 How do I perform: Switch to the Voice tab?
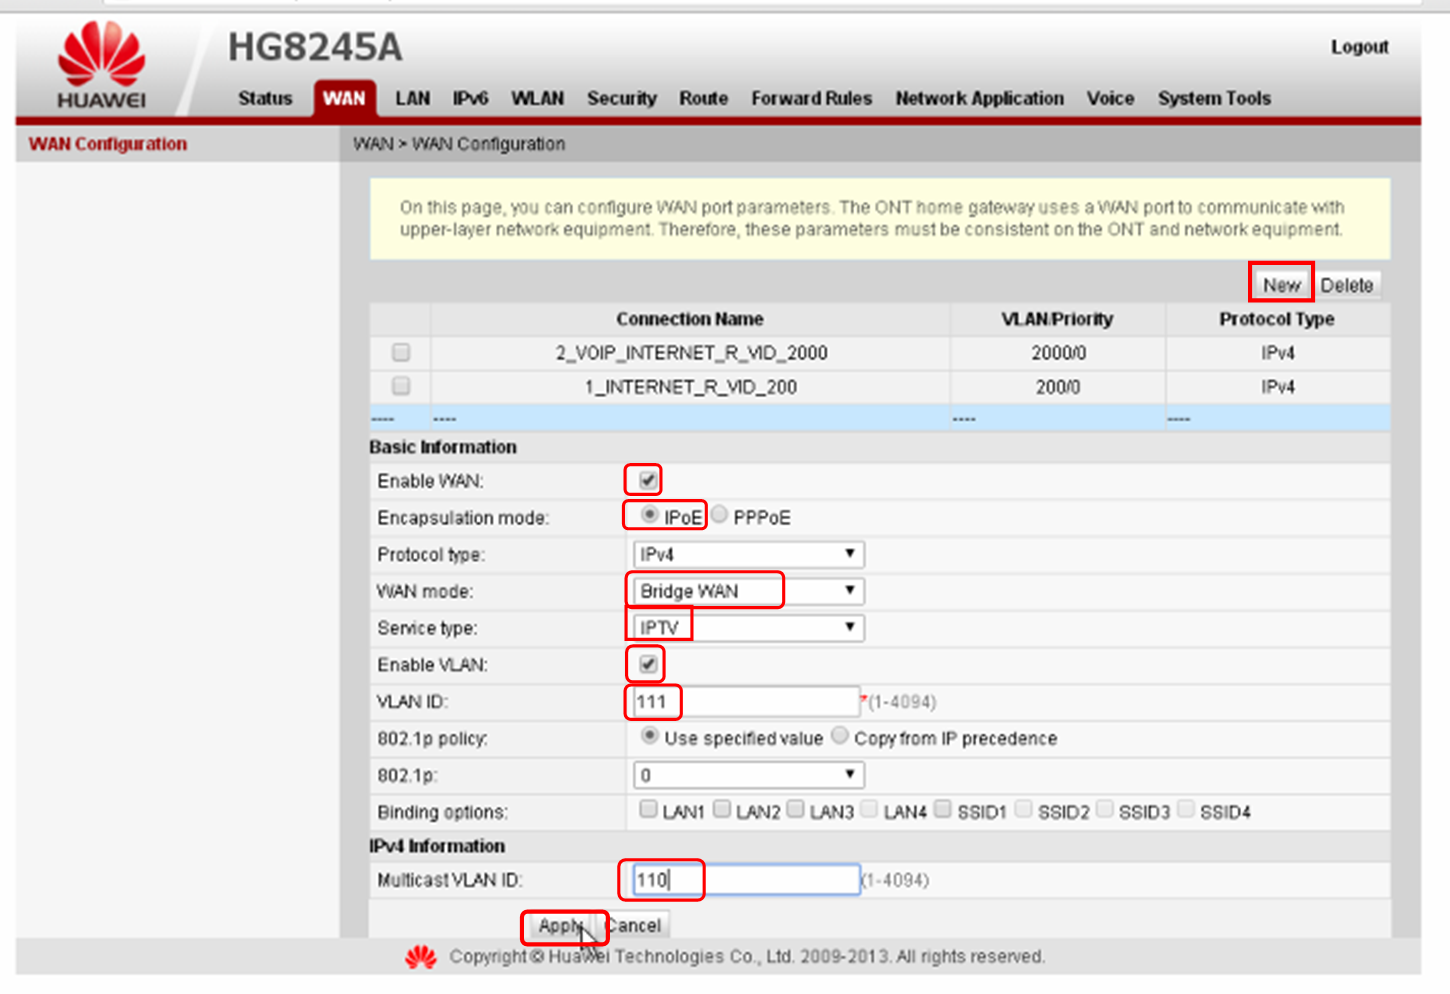1110,98
